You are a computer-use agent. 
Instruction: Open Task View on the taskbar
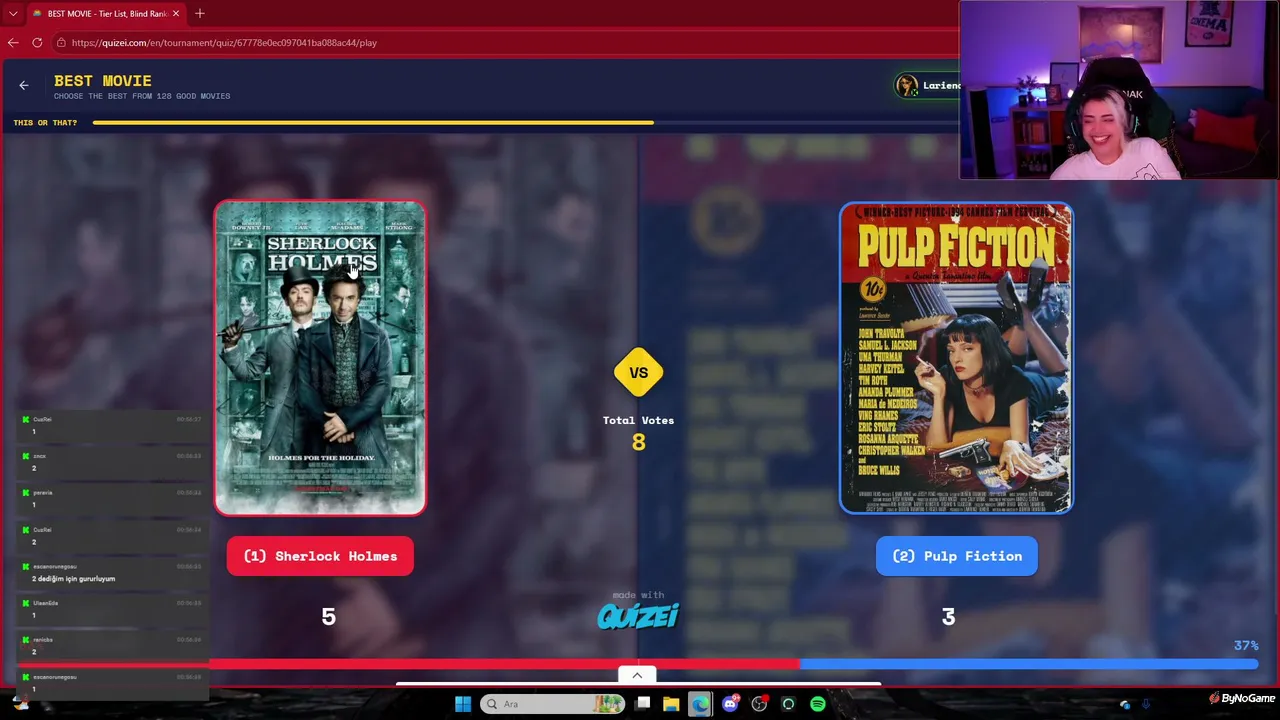643,704
